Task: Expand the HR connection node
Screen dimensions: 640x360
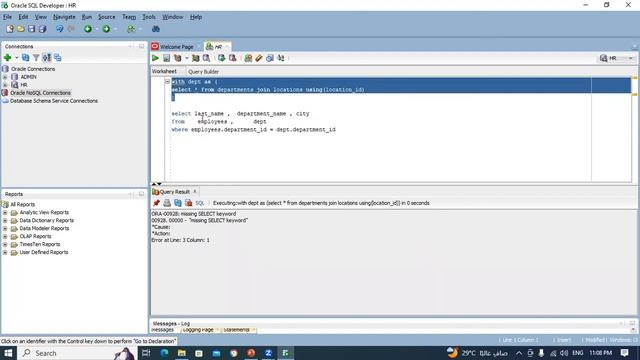Action: click(x=5, y=85)
